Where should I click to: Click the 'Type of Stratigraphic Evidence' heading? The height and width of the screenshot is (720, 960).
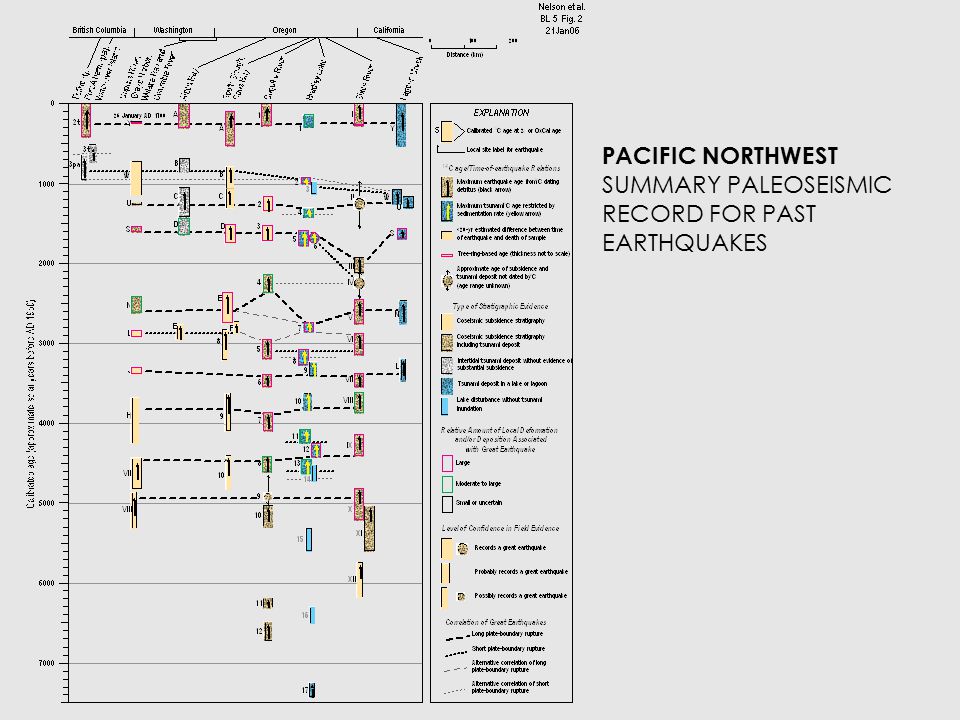500,306
